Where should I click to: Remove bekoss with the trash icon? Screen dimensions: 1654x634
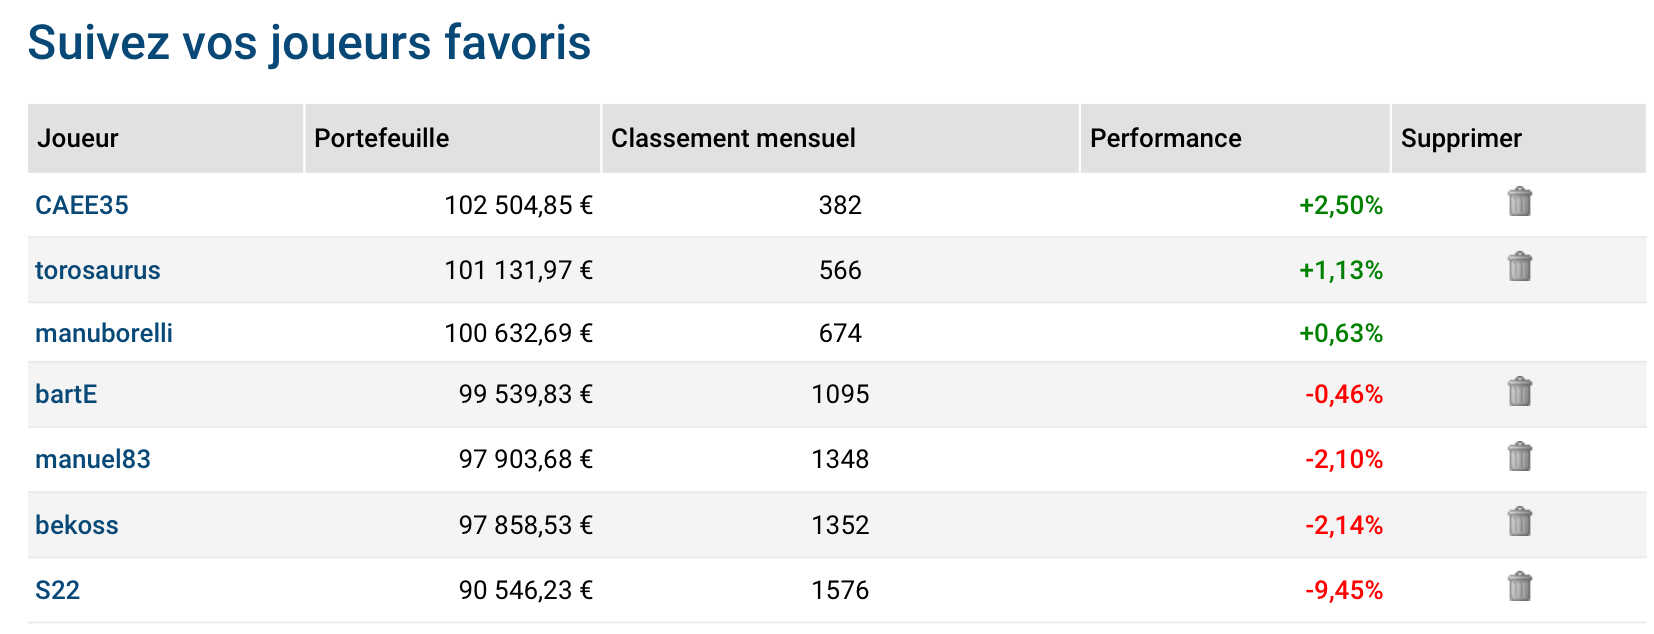click(x=1519, y=521)
